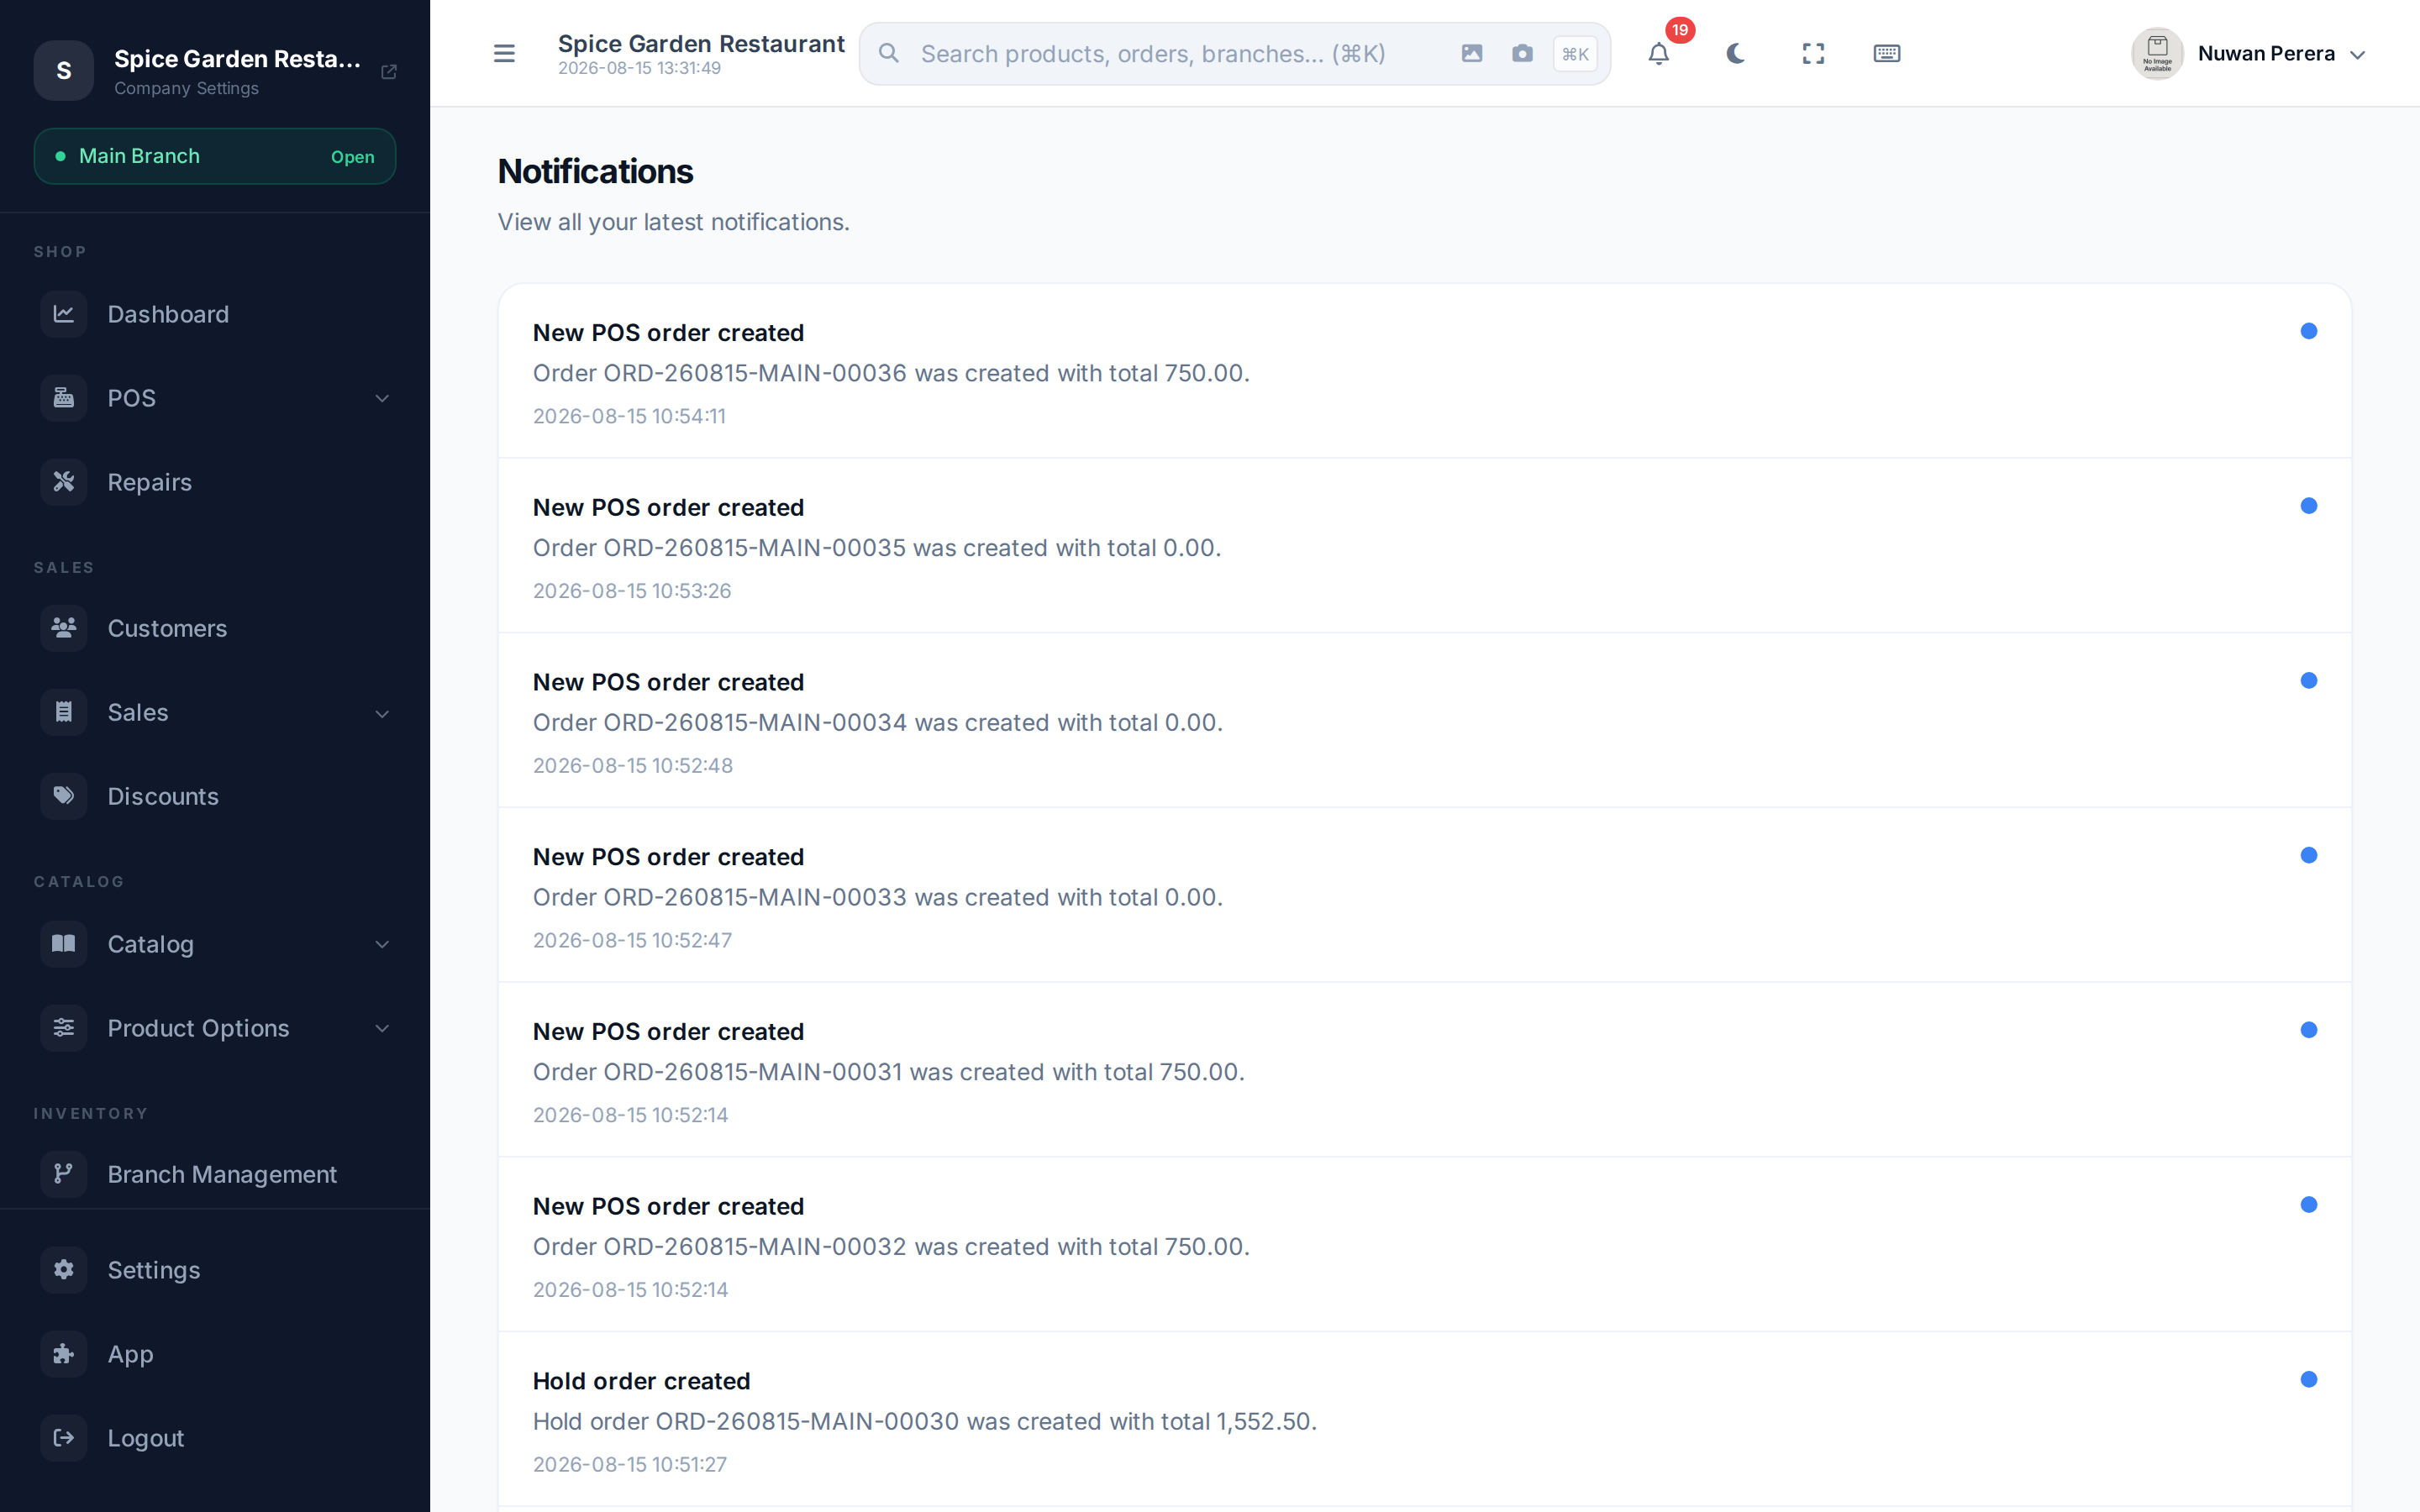The width and height of the screenshot is (2420, 1512).
Task: Click the Product Options sliders icon
Action: click(x=64, y=1028)
